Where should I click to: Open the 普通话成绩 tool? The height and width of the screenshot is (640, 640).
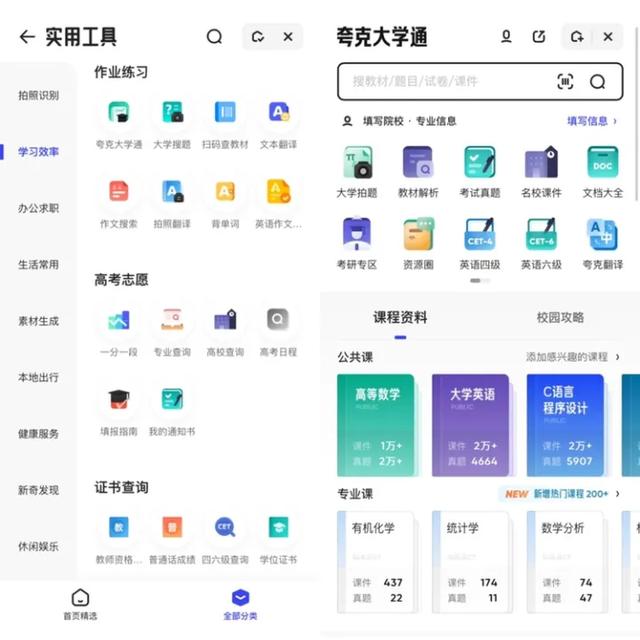coord(172,527)
